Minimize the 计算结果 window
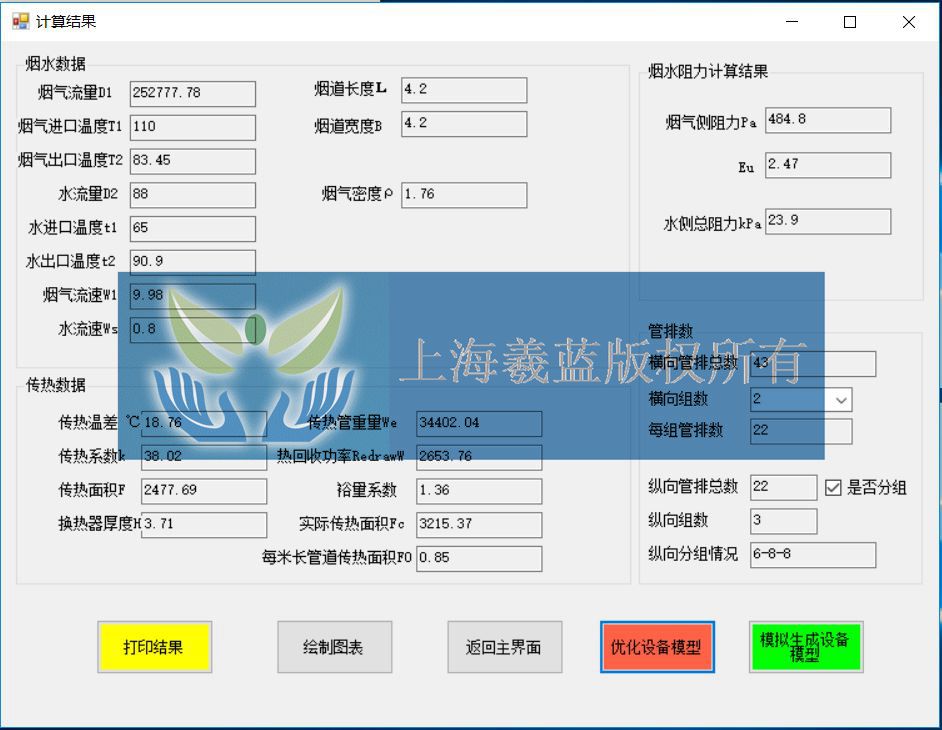The image size is (942, 730). 792,22
